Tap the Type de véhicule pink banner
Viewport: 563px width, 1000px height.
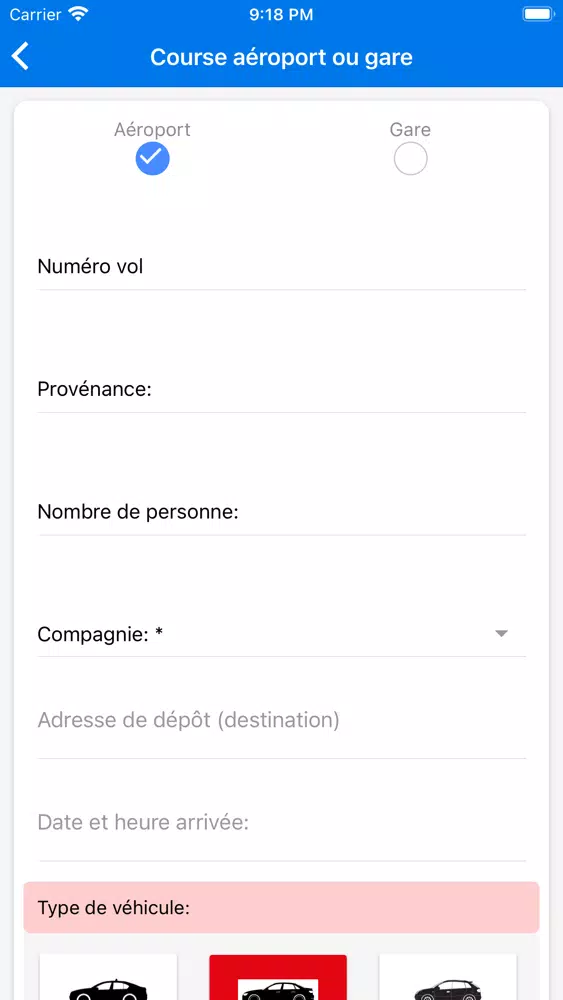coord(281,908)
